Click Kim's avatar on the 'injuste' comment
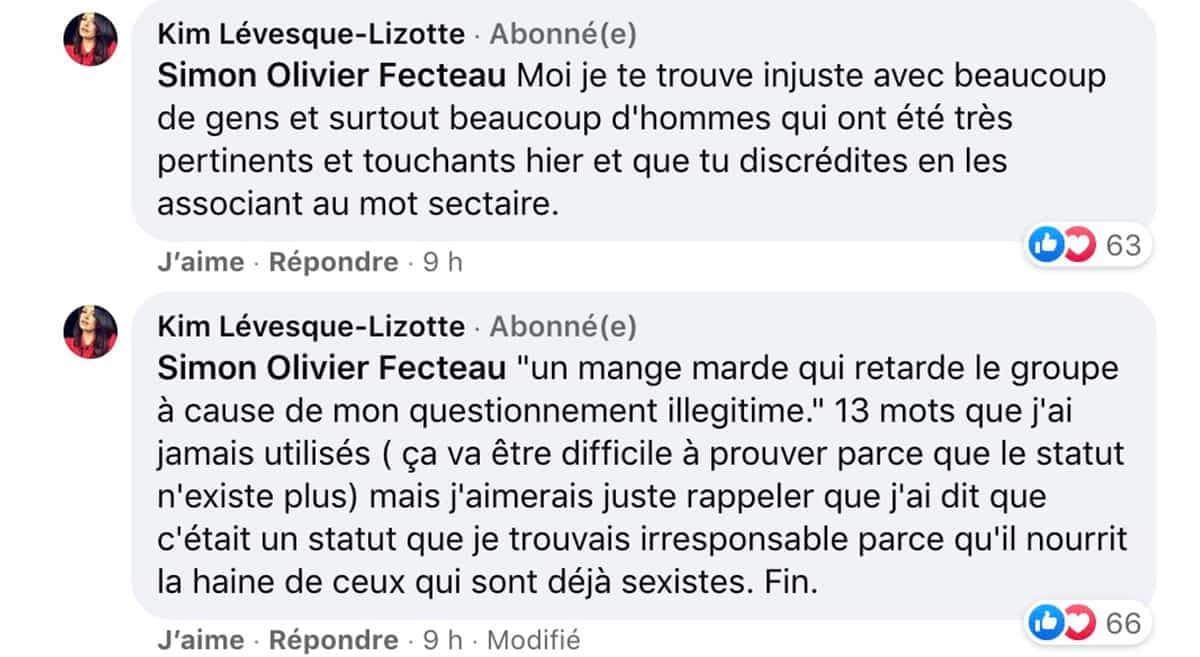 click(x=90, y=42)
